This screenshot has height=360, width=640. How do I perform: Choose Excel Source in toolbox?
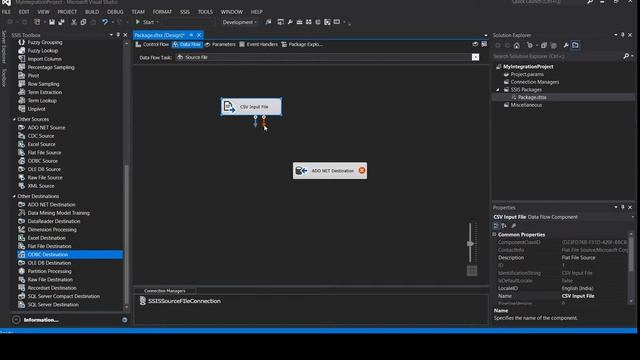[41, 144]
